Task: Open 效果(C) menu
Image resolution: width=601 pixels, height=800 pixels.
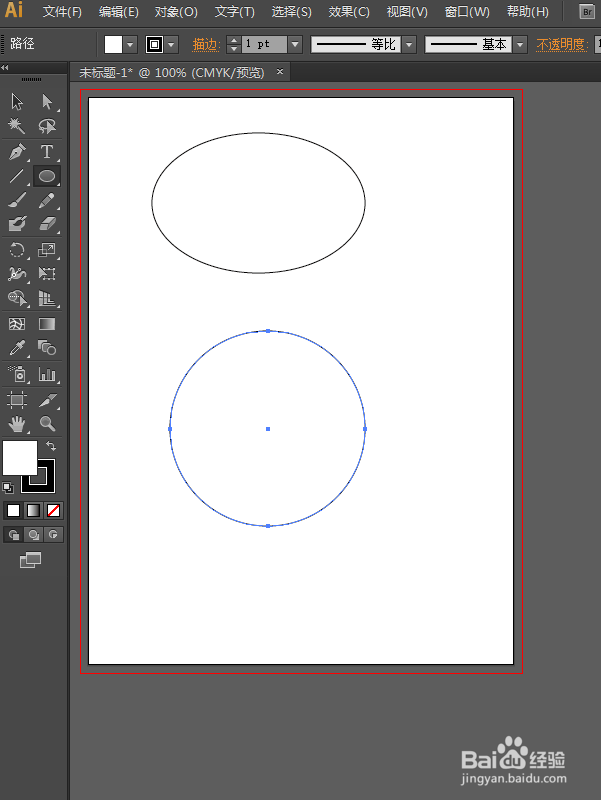Action: 349,12
